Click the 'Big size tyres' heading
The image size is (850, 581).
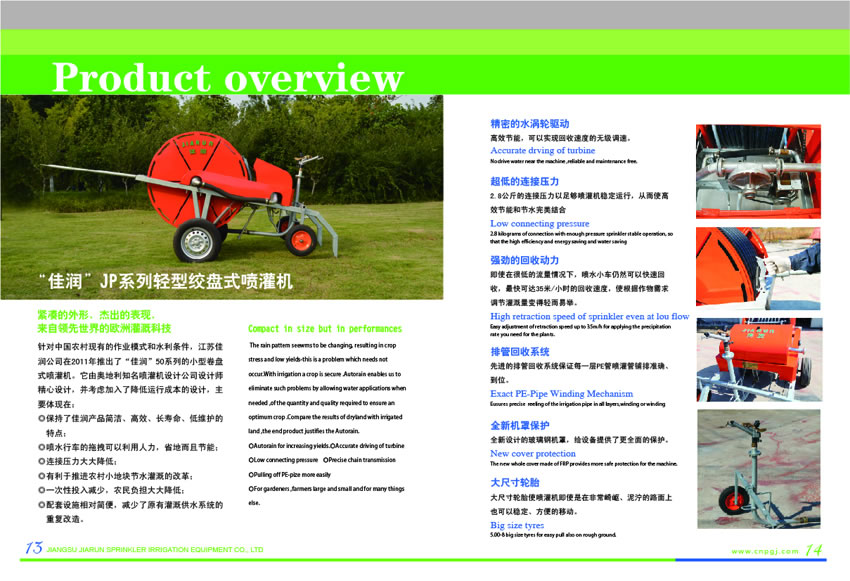click(x=517, y=524)
